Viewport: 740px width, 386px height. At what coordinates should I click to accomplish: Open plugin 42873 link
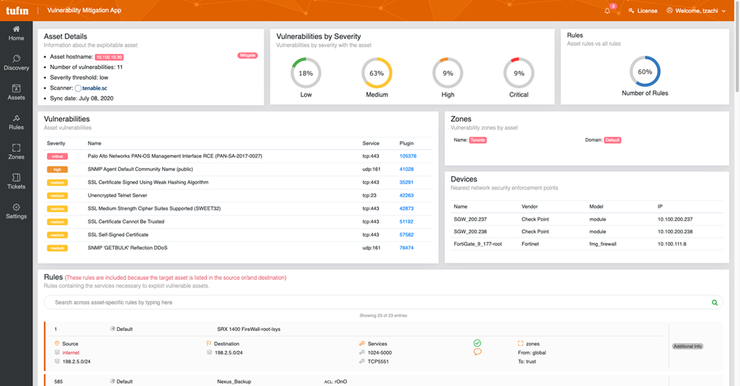point(406,209)
